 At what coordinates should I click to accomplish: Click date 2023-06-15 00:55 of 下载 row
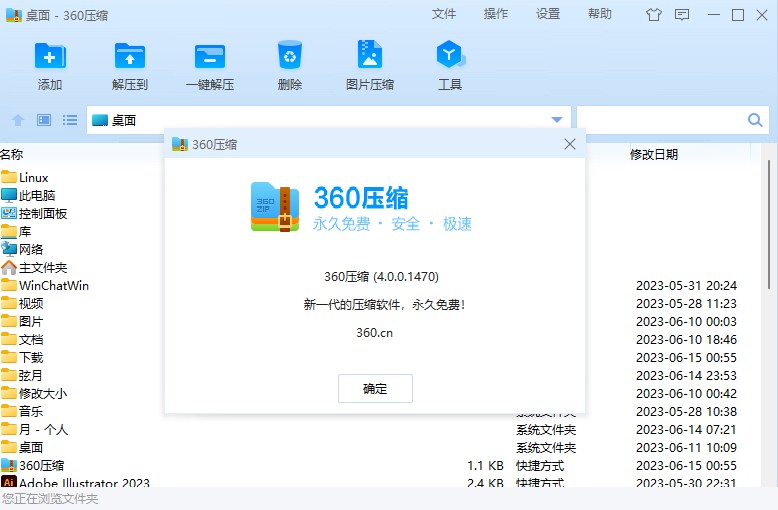[x=686, y=357]
